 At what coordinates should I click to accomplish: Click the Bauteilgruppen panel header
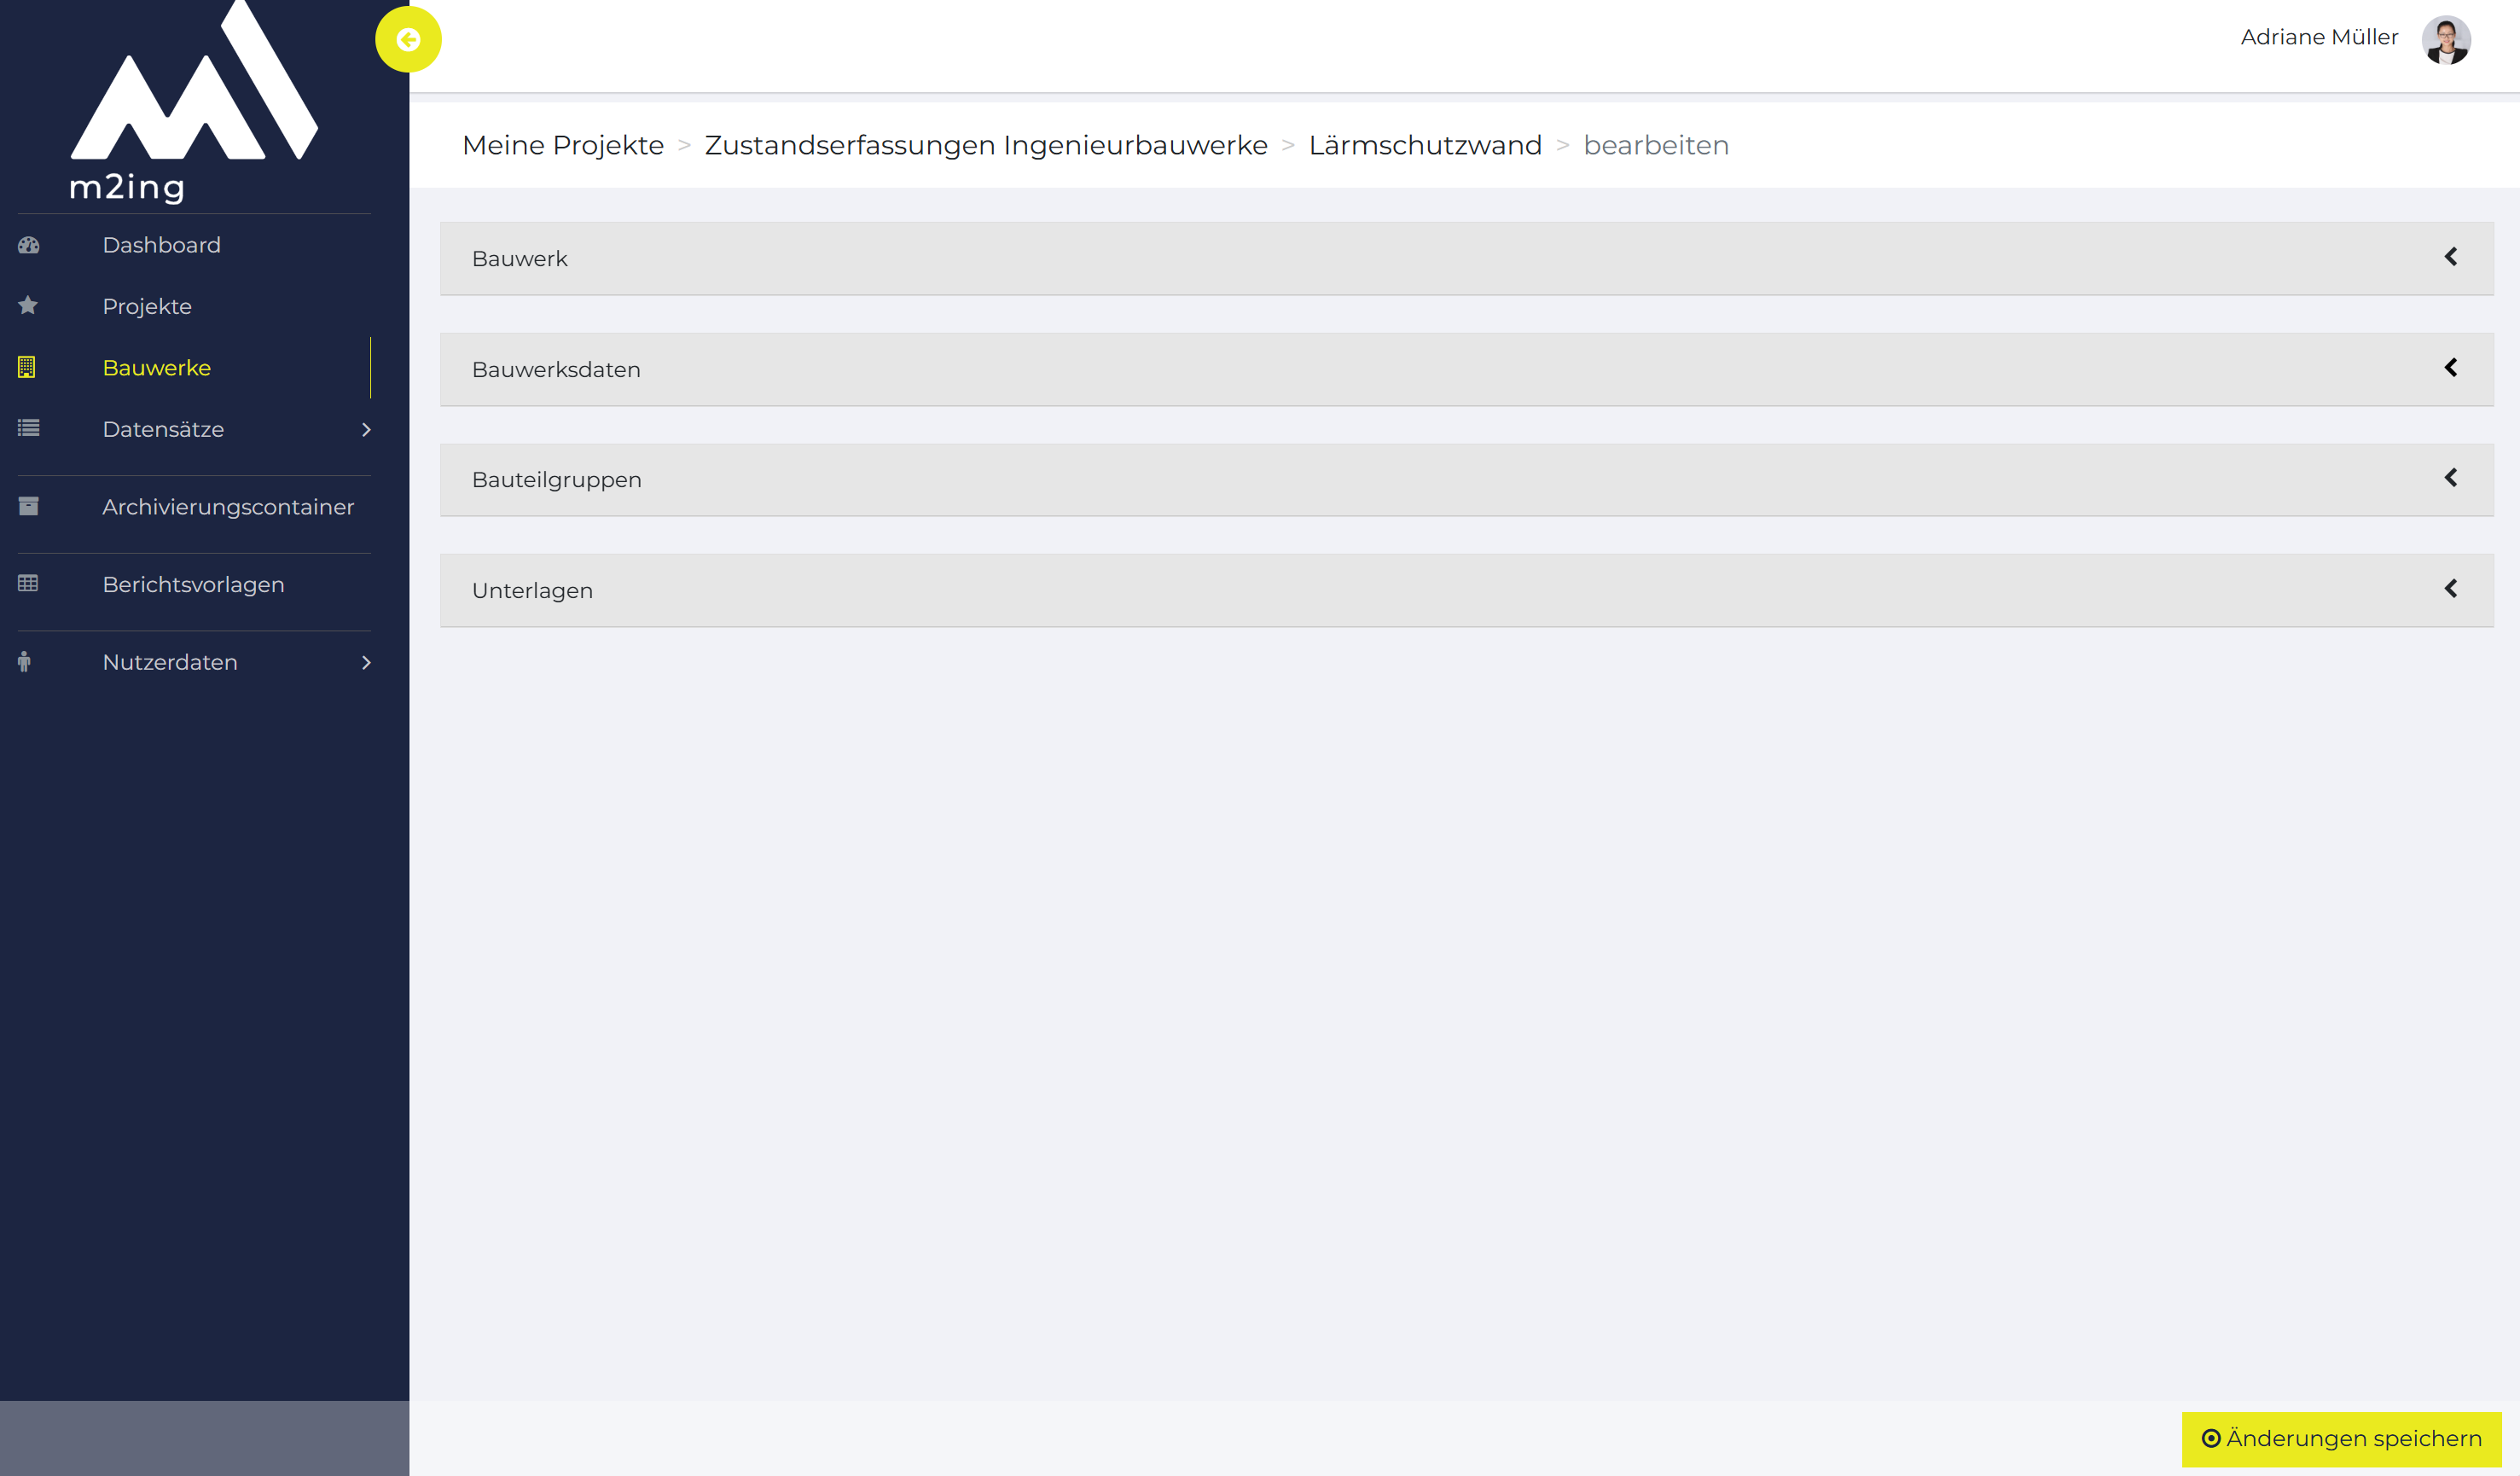click(x=1466, y=480)
